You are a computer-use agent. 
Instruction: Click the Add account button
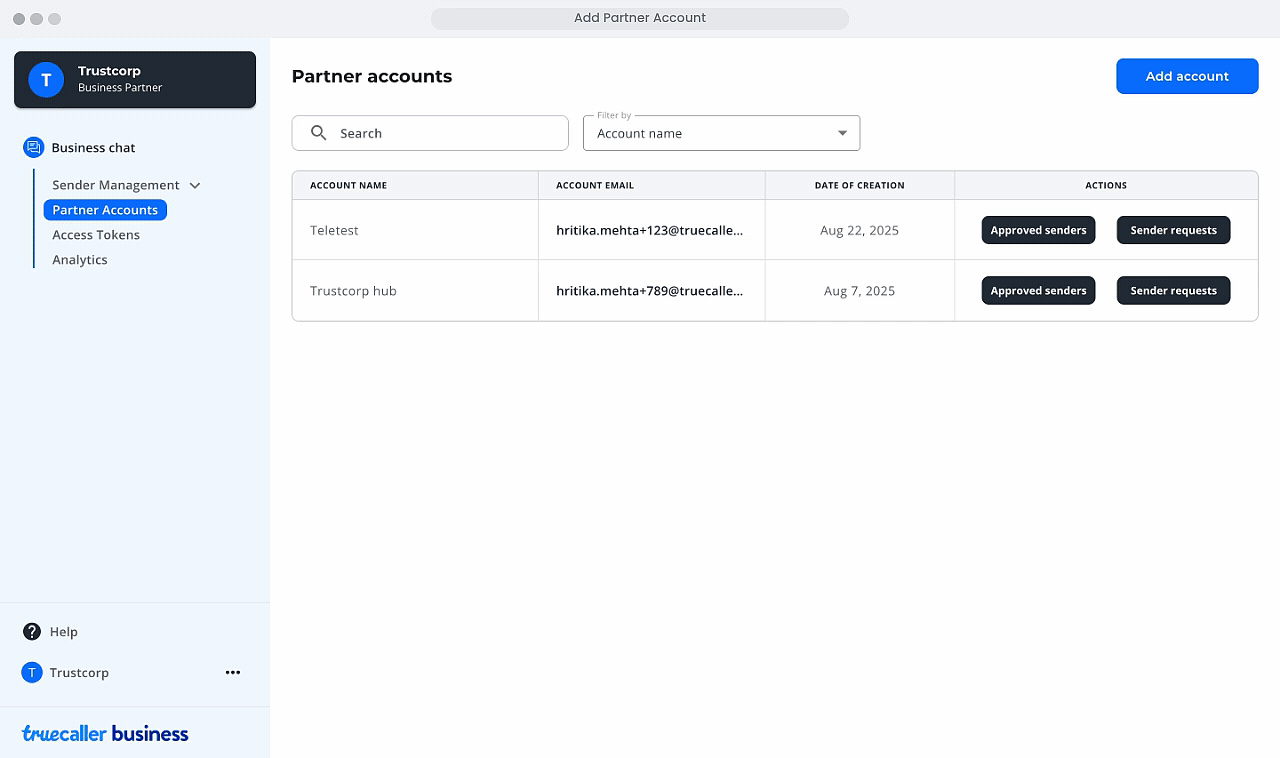1187,76
